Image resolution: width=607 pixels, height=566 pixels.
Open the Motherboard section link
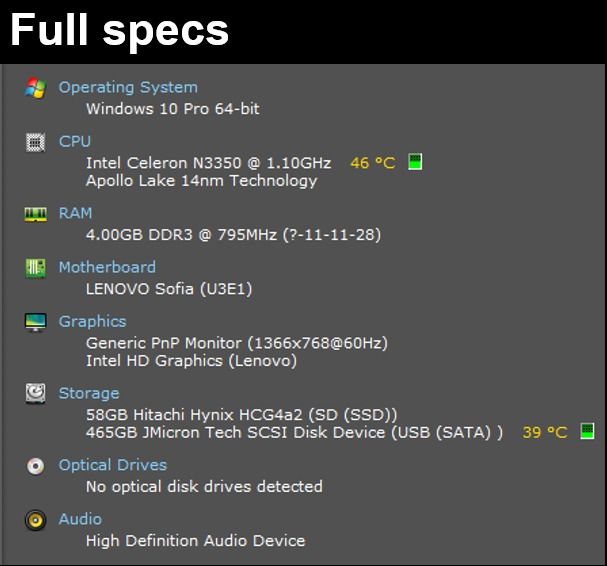pos(107,268)
